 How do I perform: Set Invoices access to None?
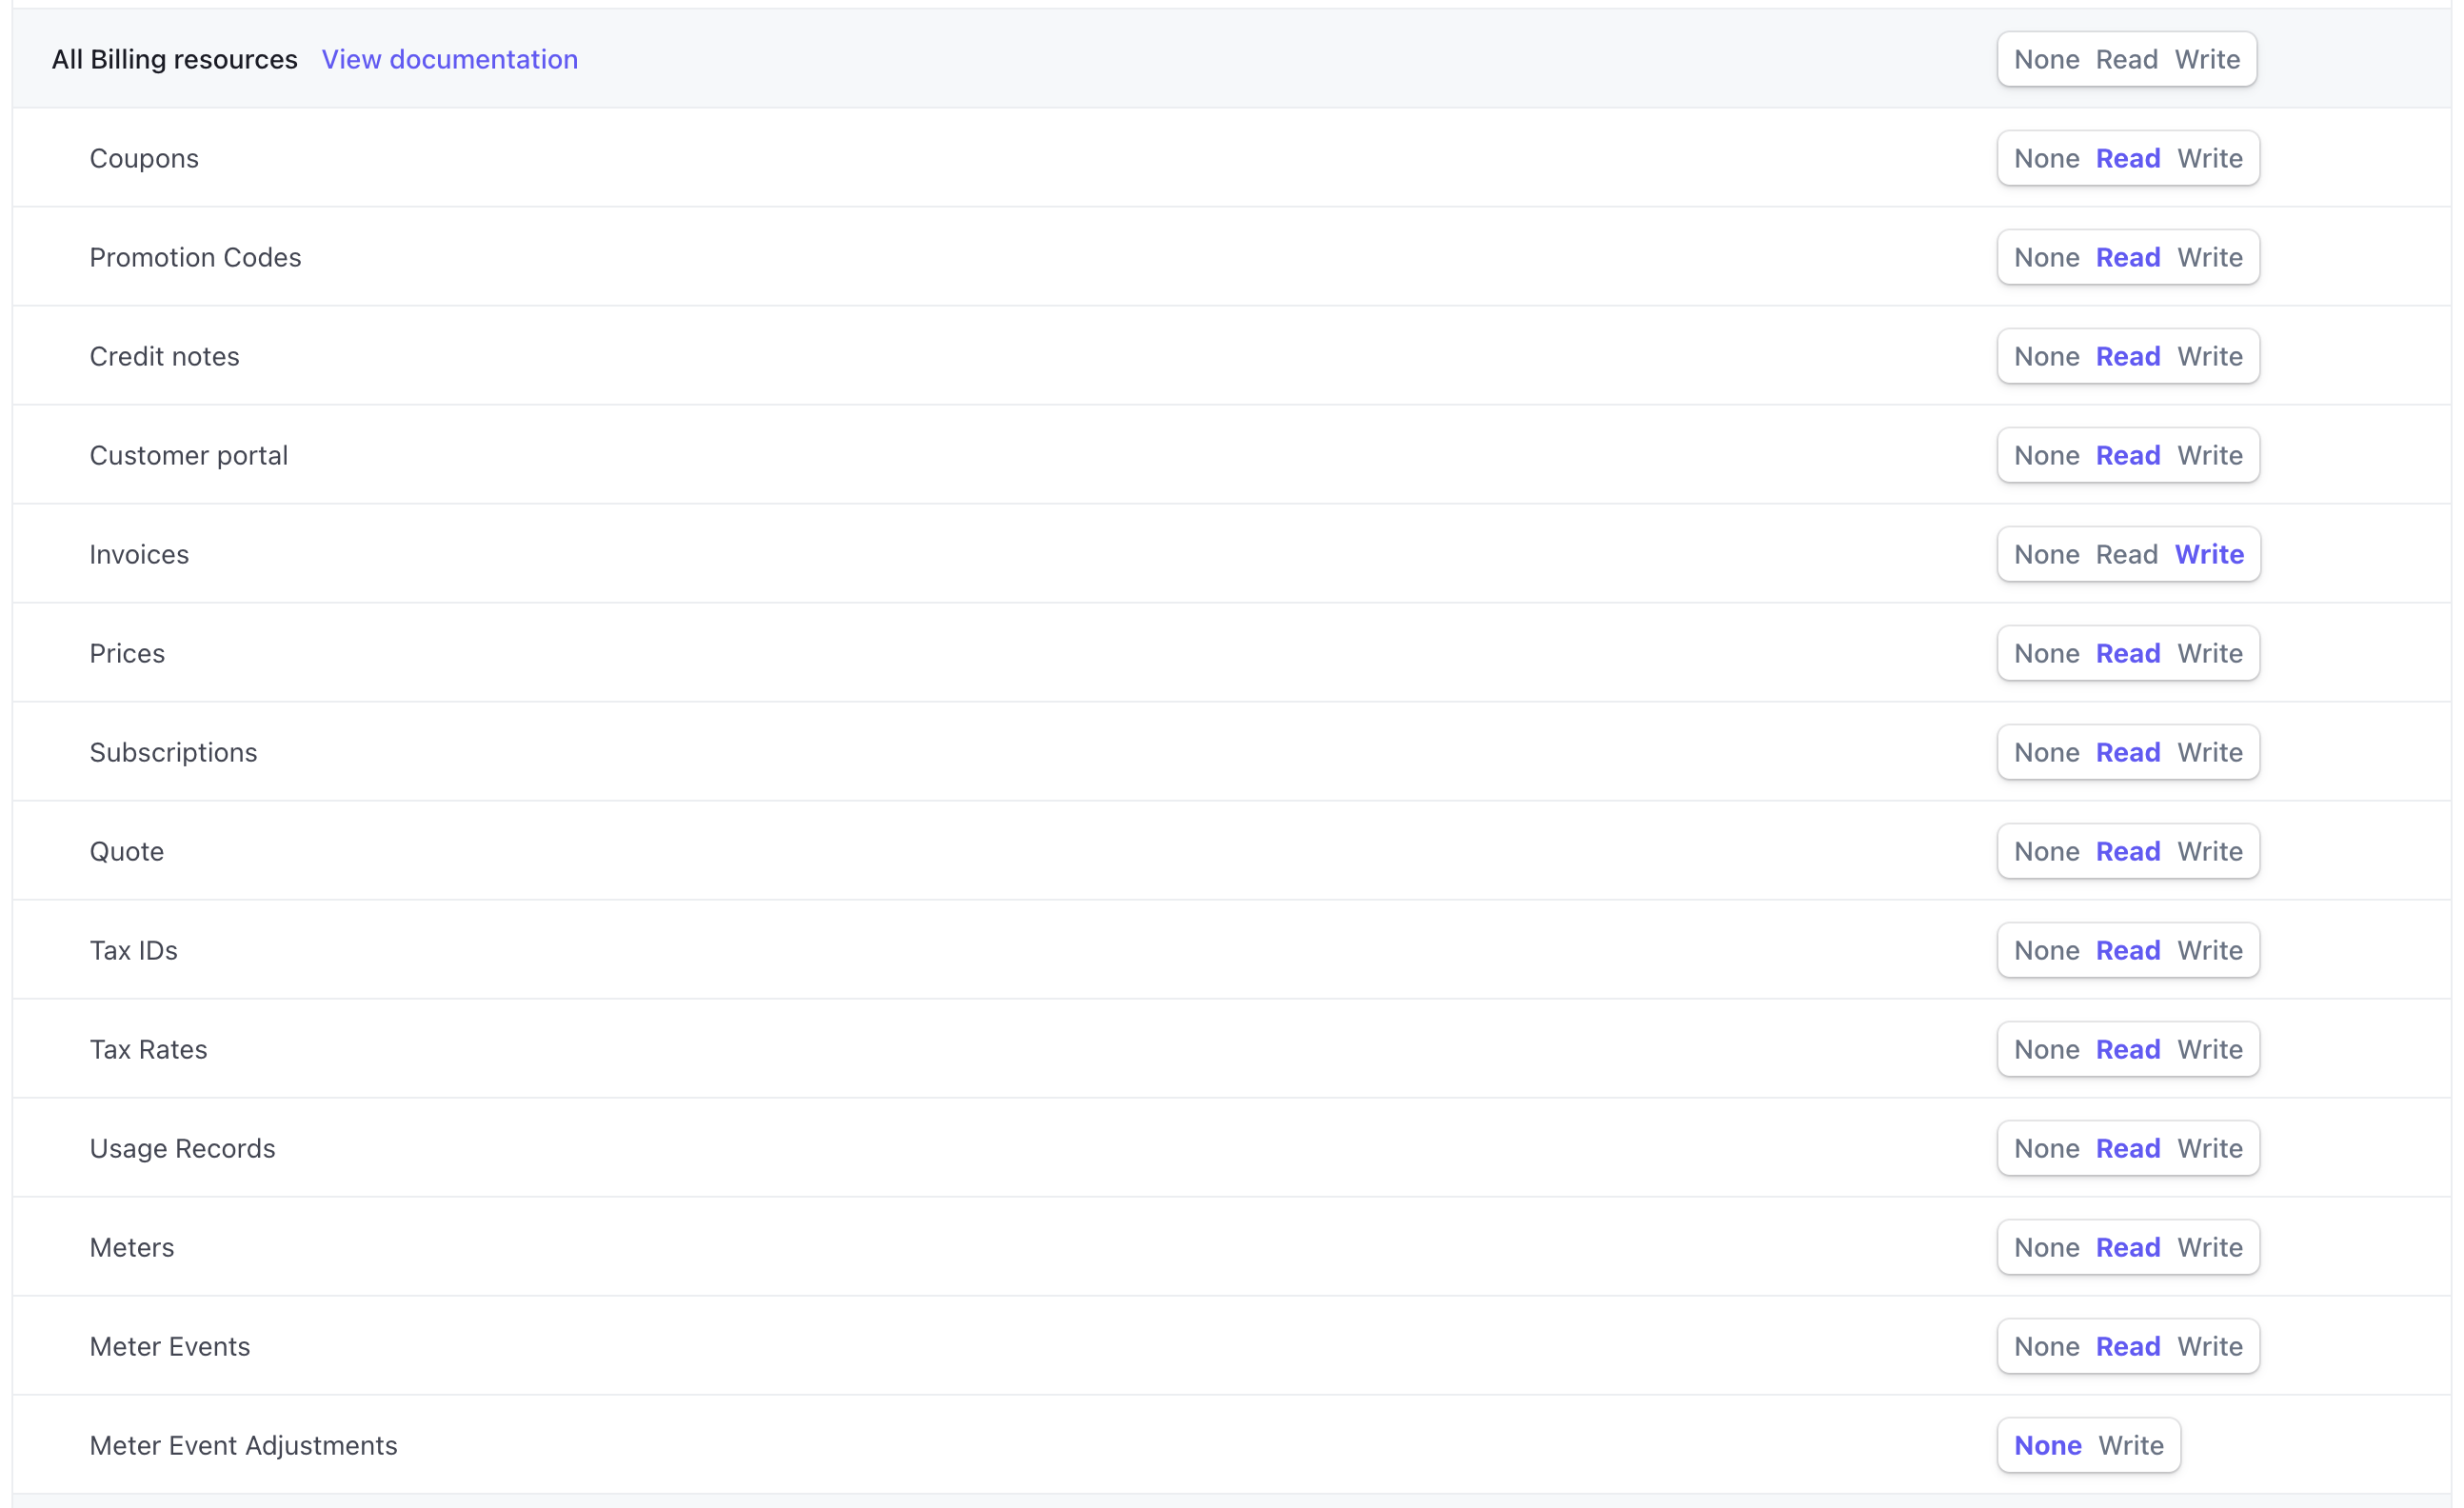pos(2047,554)
